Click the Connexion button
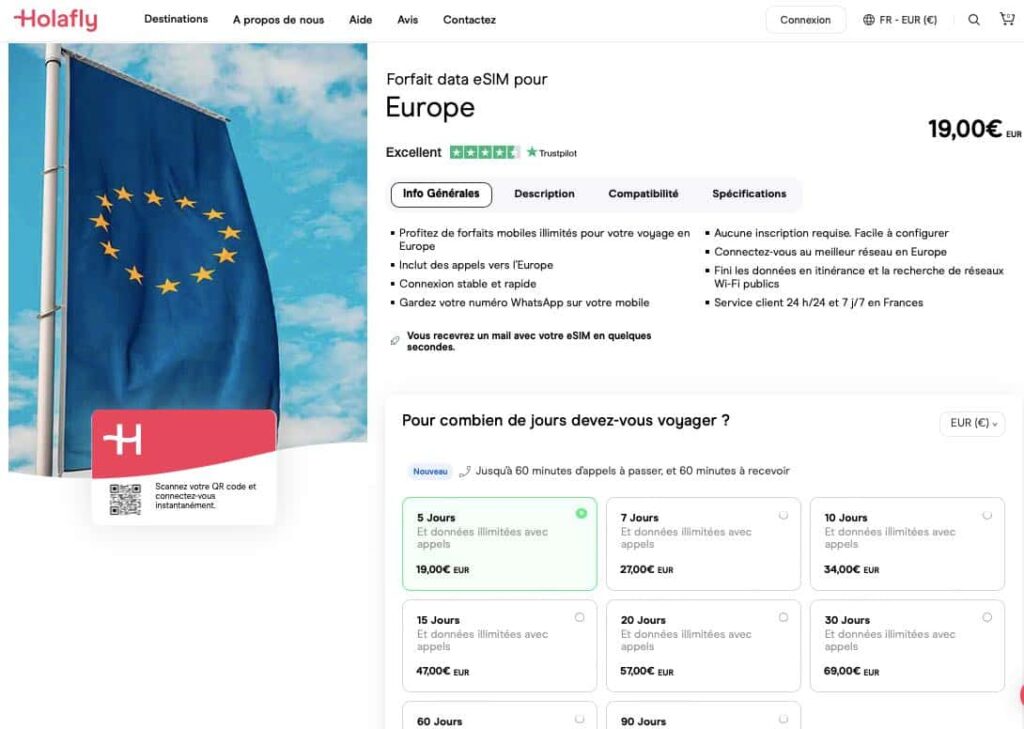 tap(806, 19)
